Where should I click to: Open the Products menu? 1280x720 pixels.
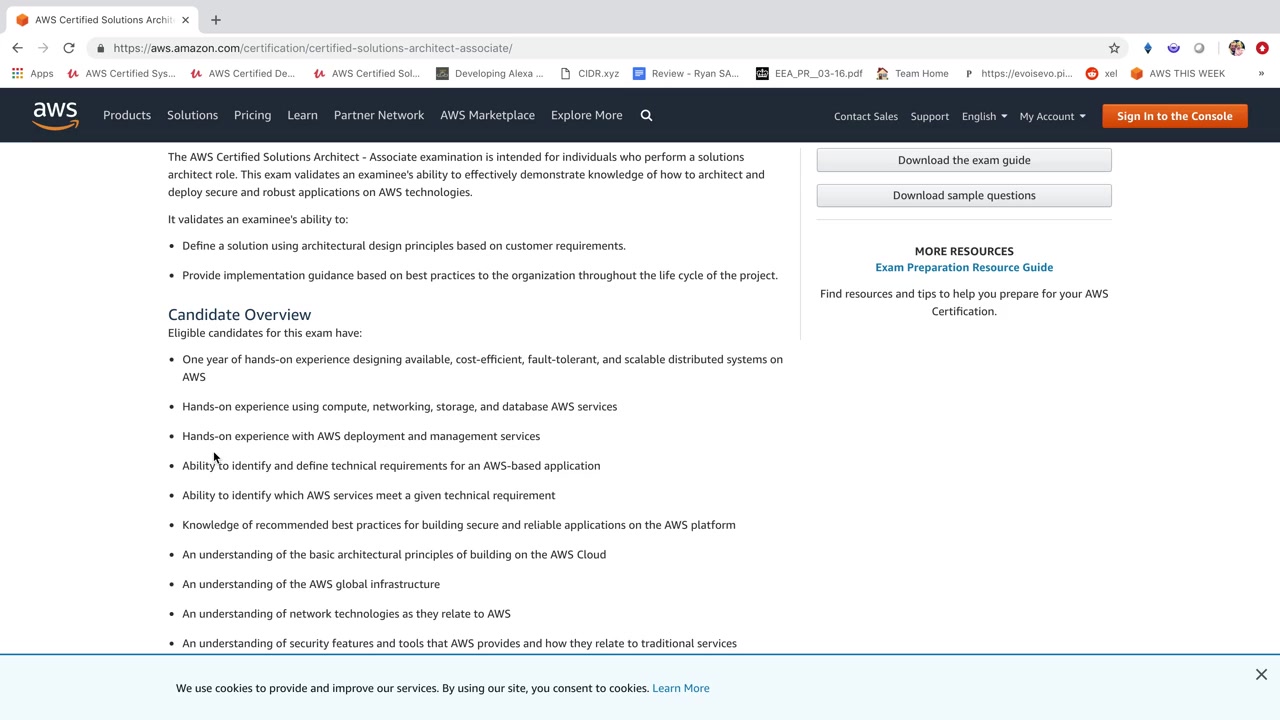(x=127, y=116)
